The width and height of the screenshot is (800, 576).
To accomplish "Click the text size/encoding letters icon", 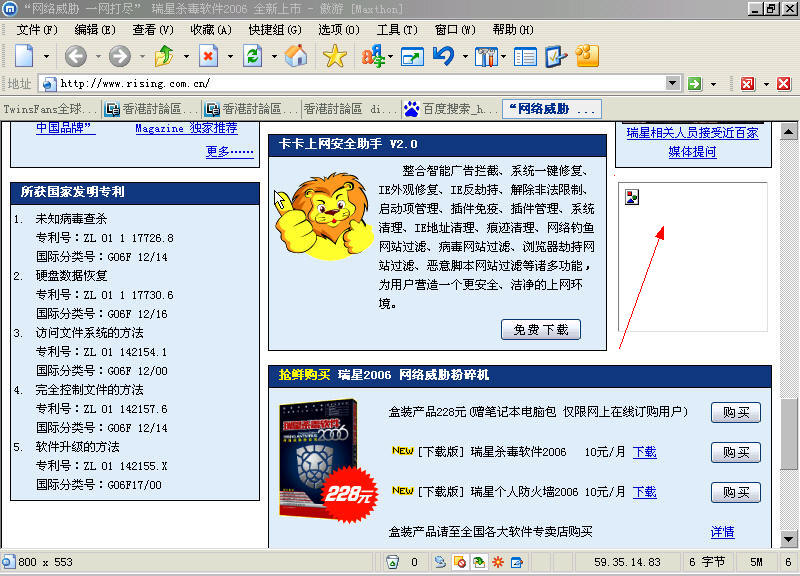I will tap(373, 56).
